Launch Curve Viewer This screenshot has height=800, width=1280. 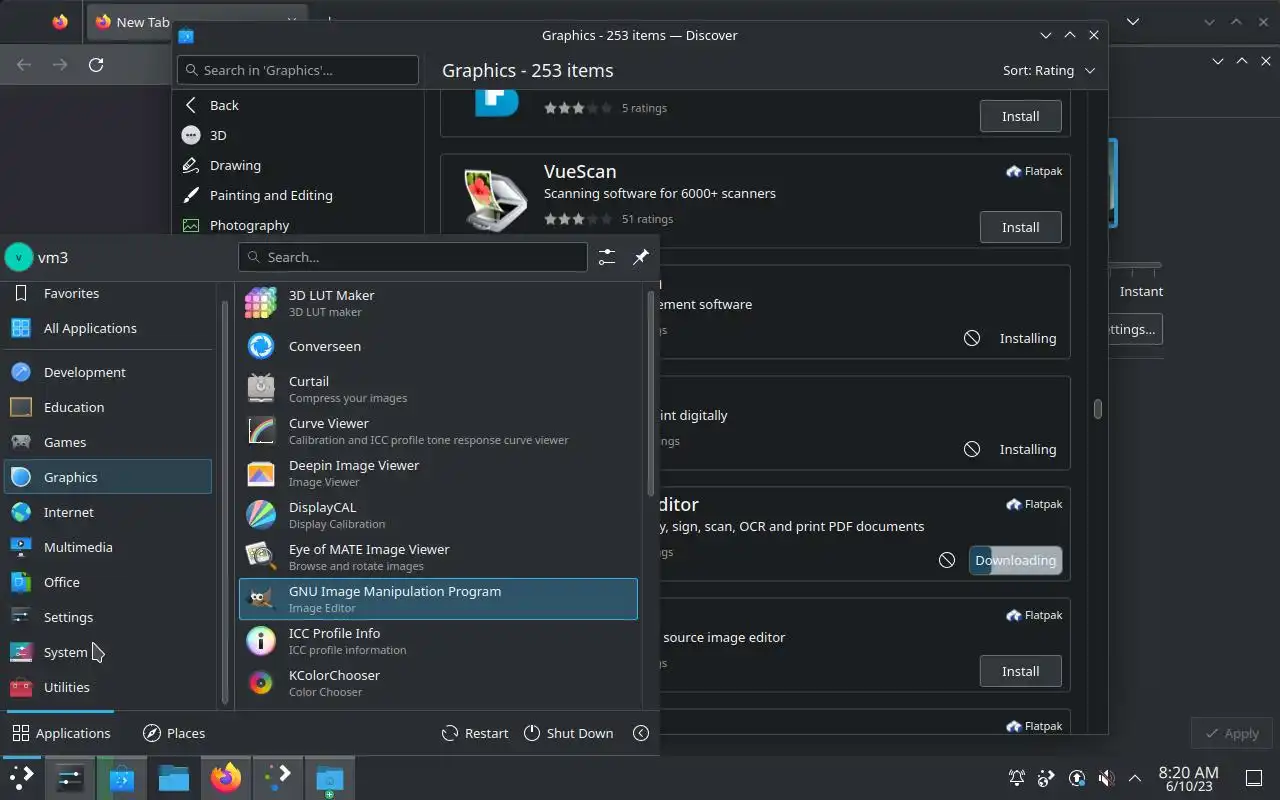point(438,431)
